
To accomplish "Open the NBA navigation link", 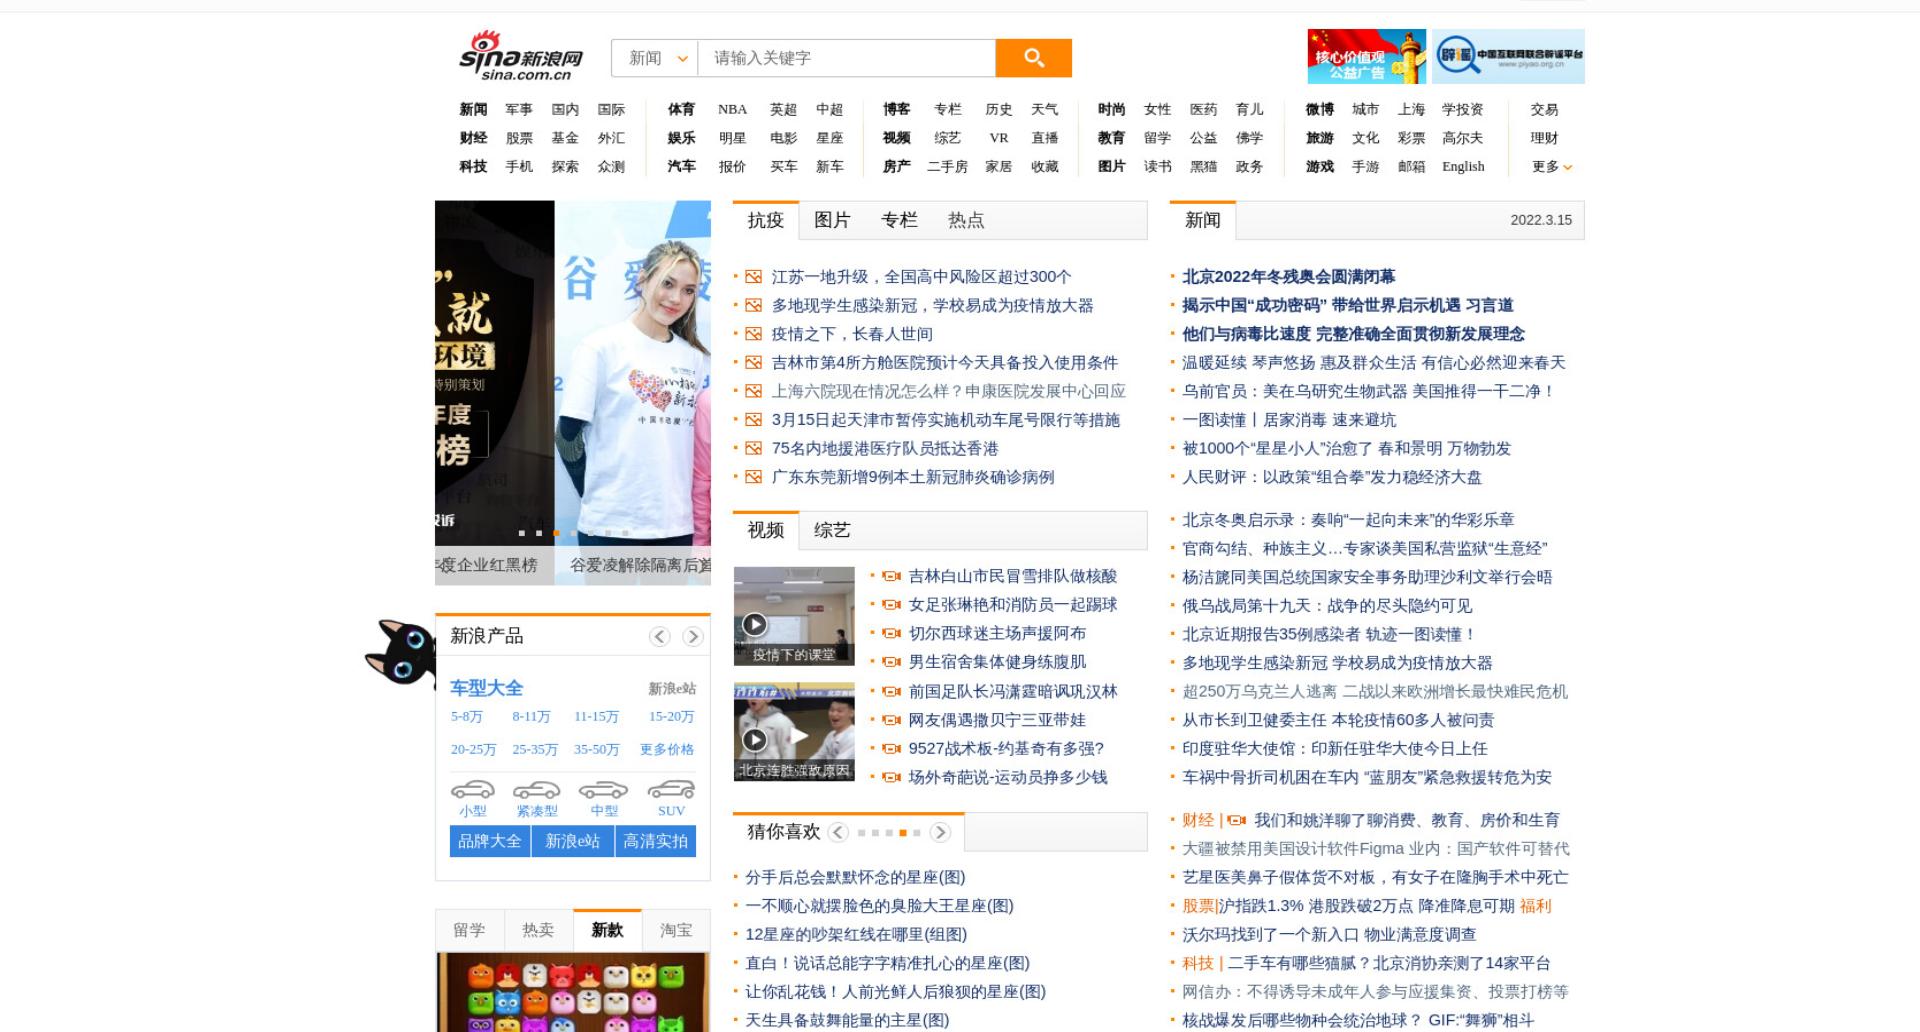I will click(x=732, y=110).
